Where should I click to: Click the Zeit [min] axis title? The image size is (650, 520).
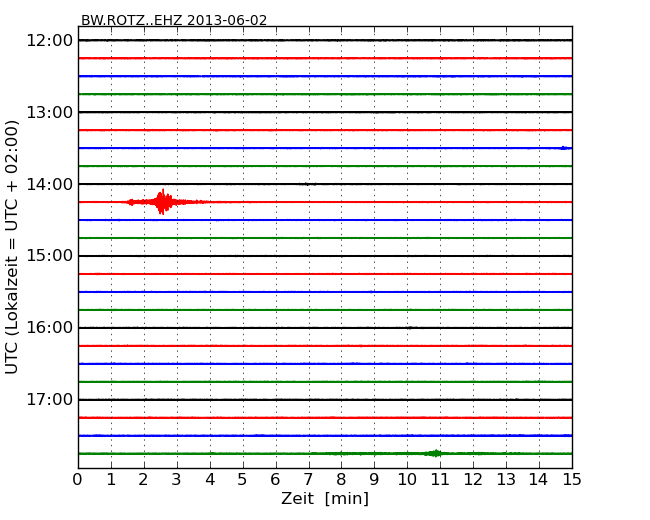pos(325,498)
